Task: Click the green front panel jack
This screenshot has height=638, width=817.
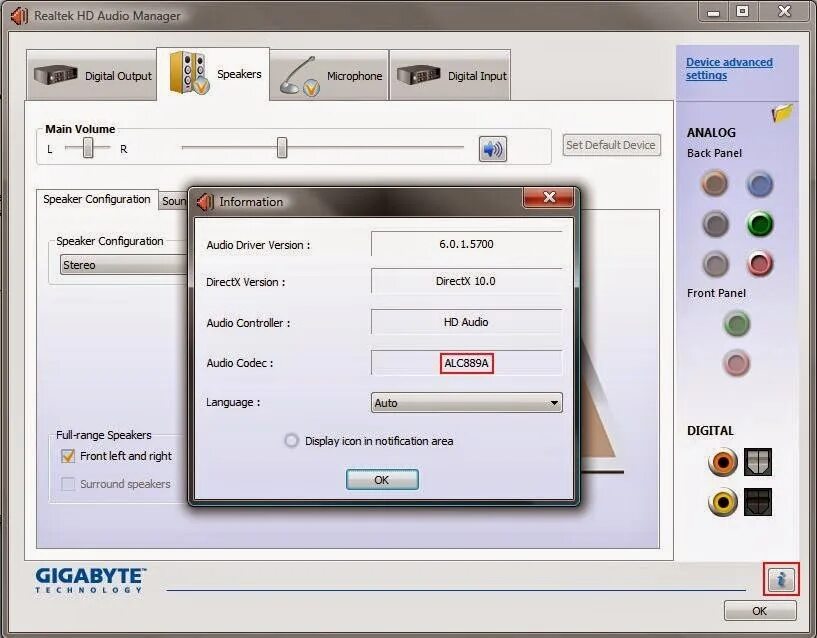Action: 737,324
